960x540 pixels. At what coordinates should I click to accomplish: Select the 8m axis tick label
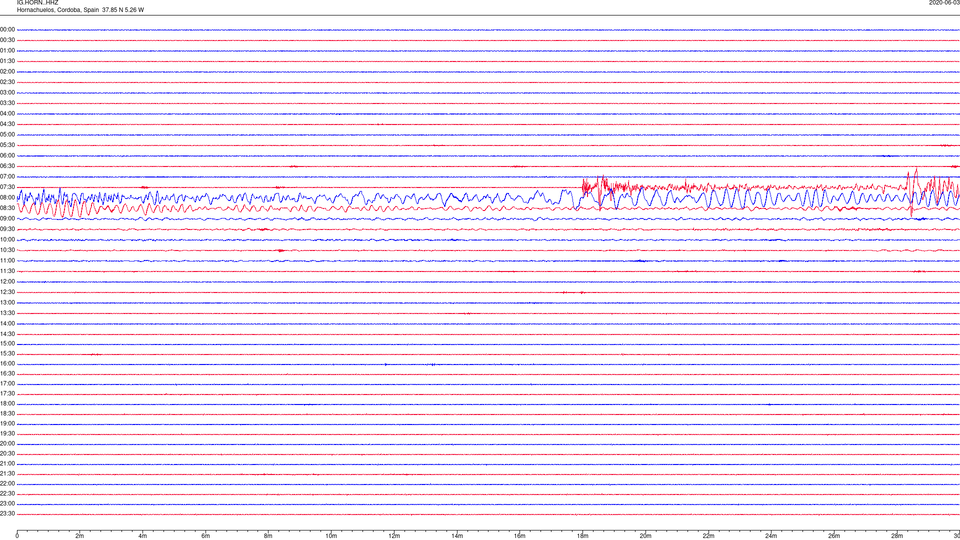tap(268, 536)
